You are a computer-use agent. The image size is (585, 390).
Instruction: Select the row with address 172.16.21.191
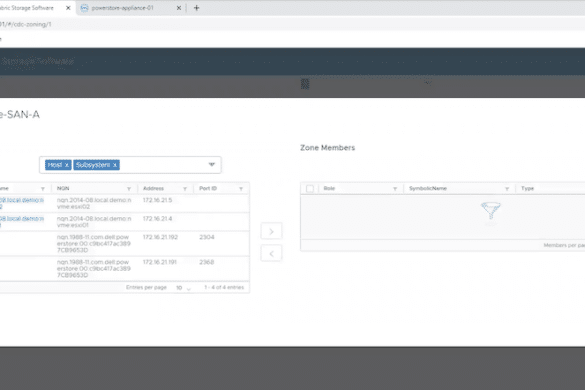click(x=125, y=268)
